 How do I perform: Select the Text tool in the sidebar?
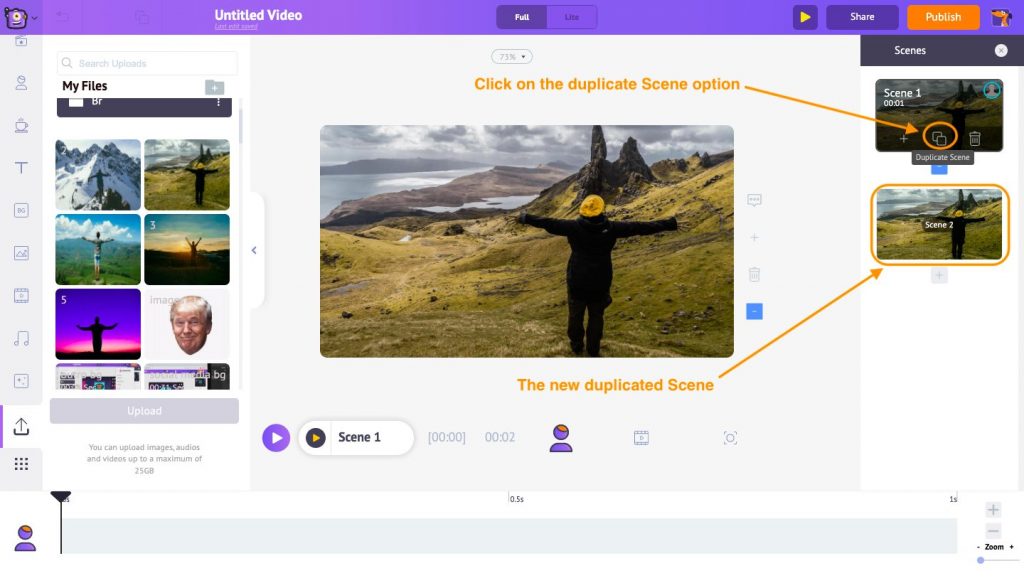[22, 168]
